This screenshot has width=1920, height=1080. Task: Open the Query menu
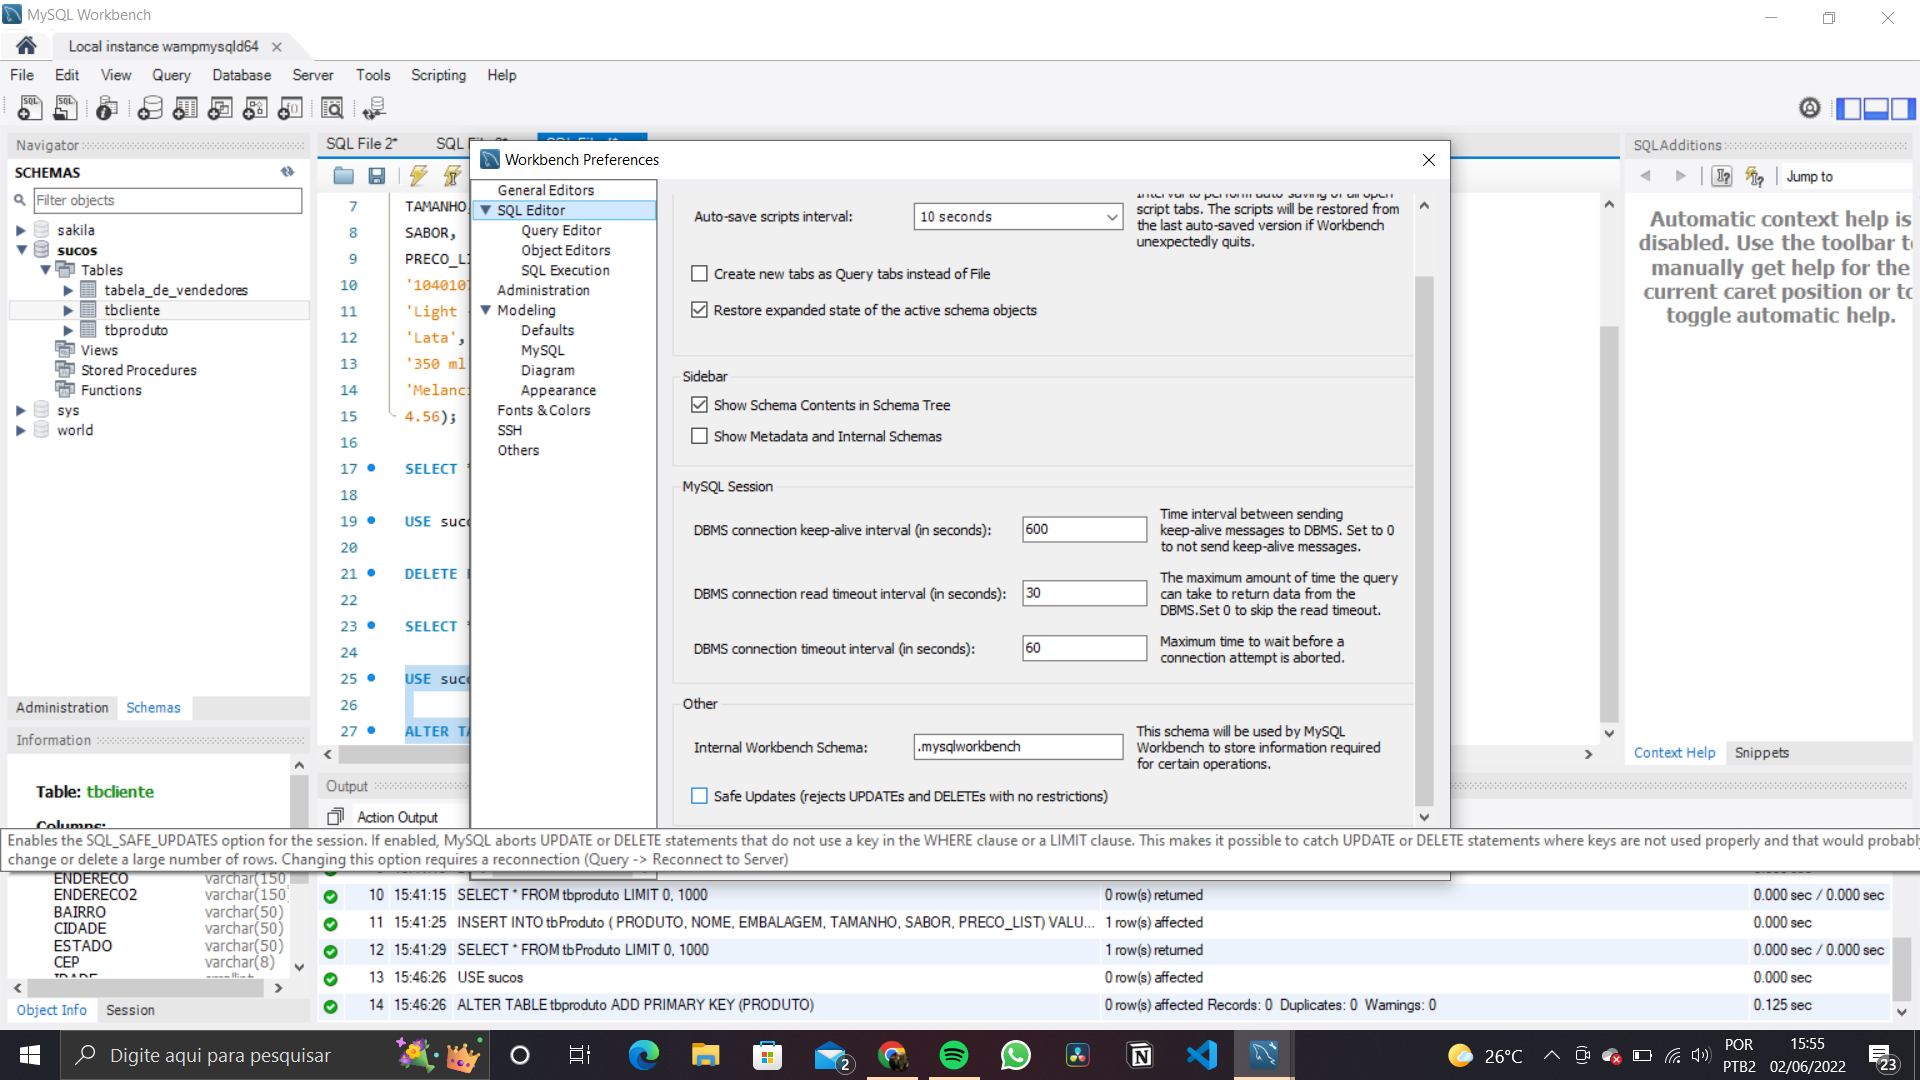click(x=171, y=75)
